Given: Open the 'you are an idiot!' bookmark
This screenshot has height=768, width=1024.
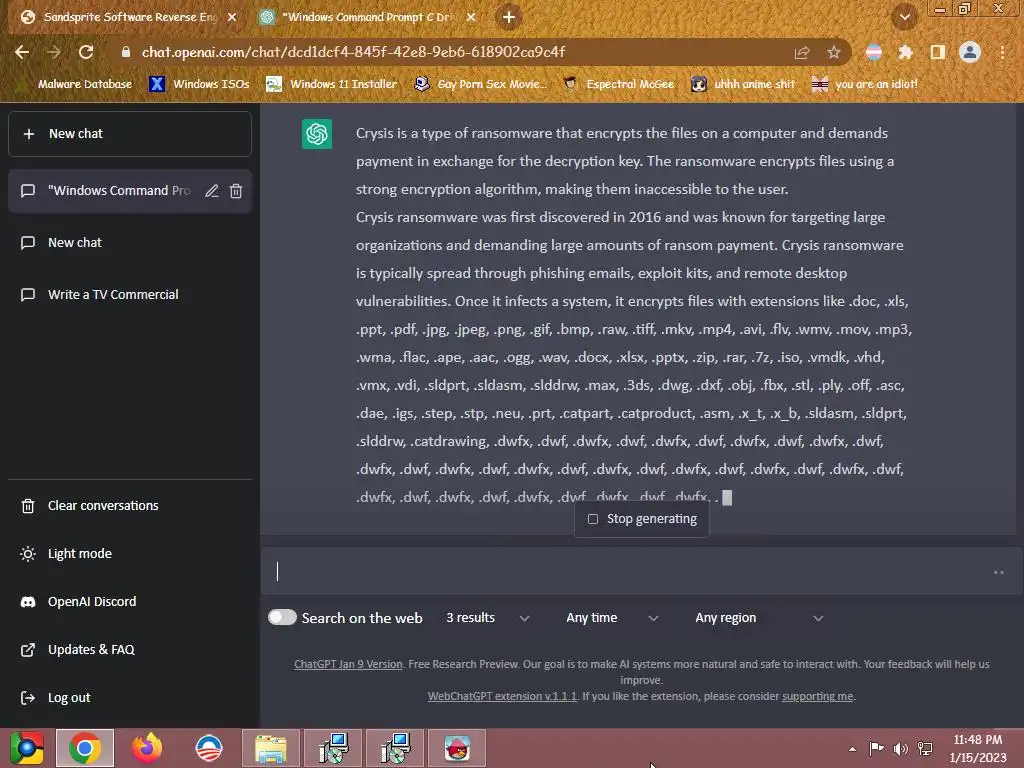Looking at the screenshot, I should click(x=864, y=84).
